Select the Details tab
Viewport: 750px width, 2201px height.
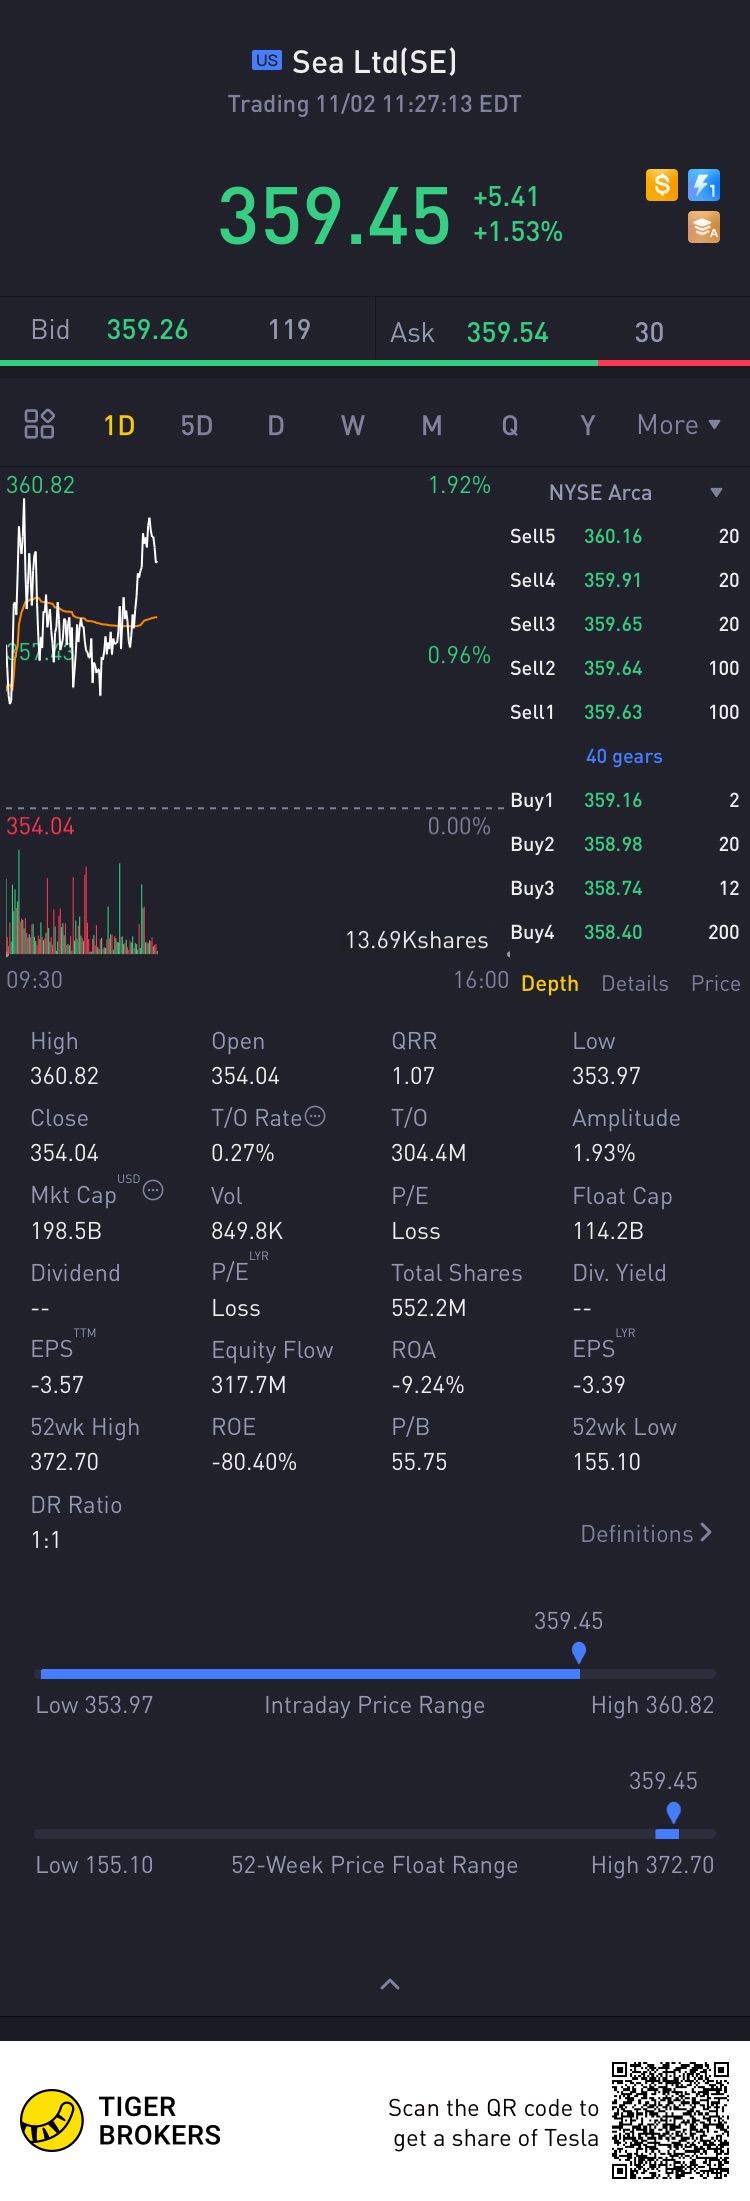(x=635, y=983)
